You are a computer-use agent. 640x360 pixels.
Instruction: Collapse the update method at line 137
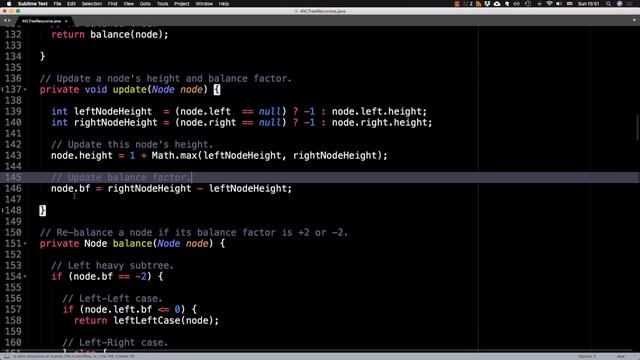click(x=25, y=90)
